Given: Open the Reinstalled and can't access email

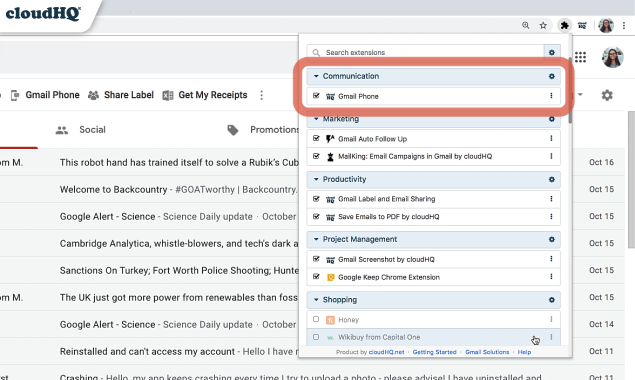Looking at the screenshot, I should pos(179,352).
